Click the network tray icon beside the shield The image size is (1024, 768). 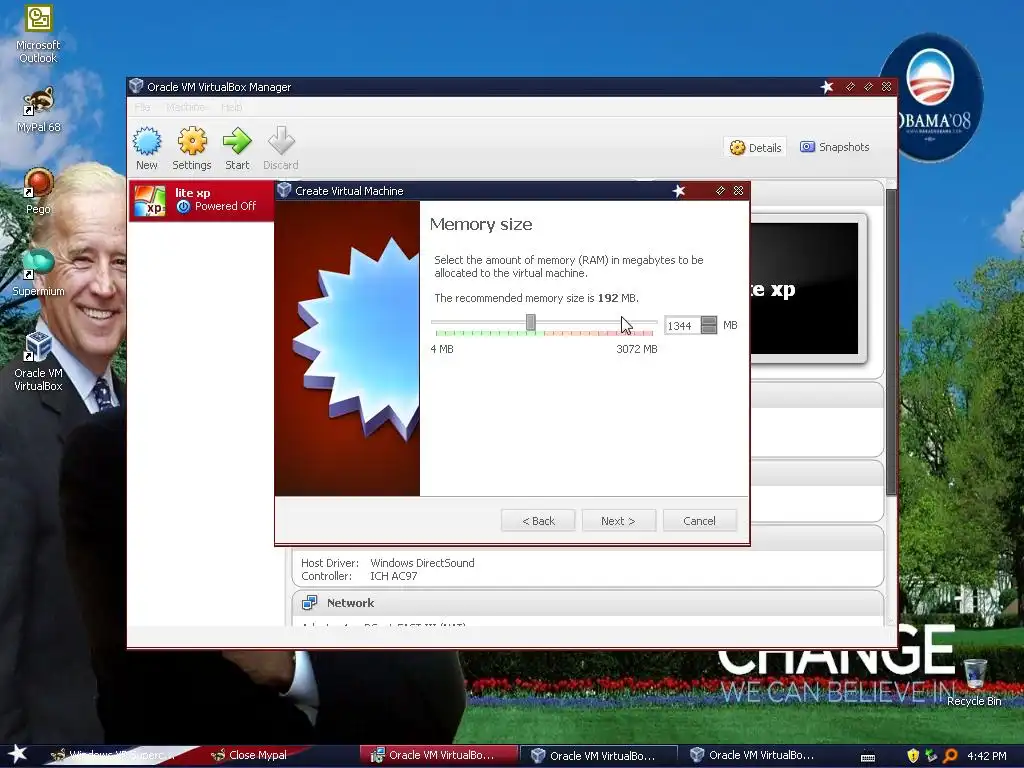click(x=931, y=756)
